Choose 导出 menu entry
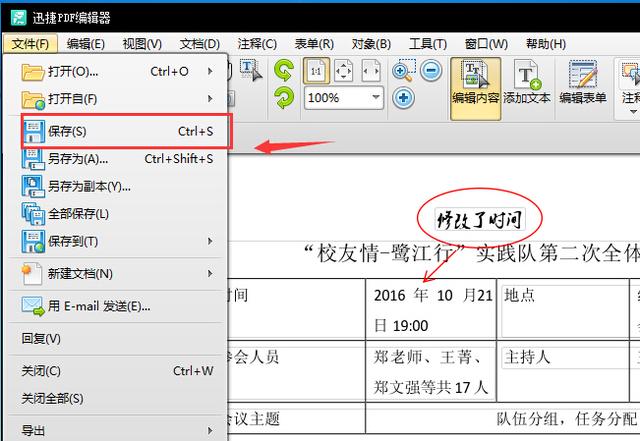The height and width of the screenshot is (441, 640). [x=117, y=430]
